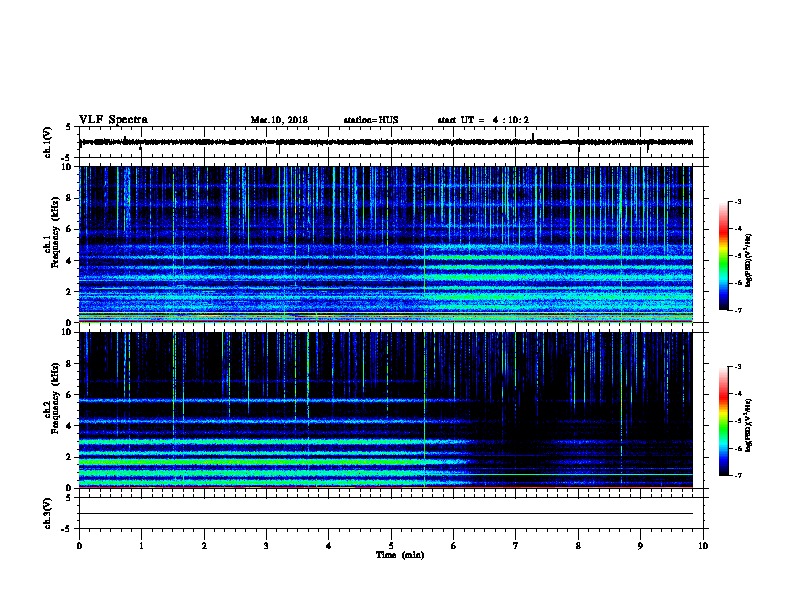Click the ch.2 color bar label "log(PSD)(V²/Hz)"
The height and width of the screenshot is (612, 792).
(x=749, y=425)
